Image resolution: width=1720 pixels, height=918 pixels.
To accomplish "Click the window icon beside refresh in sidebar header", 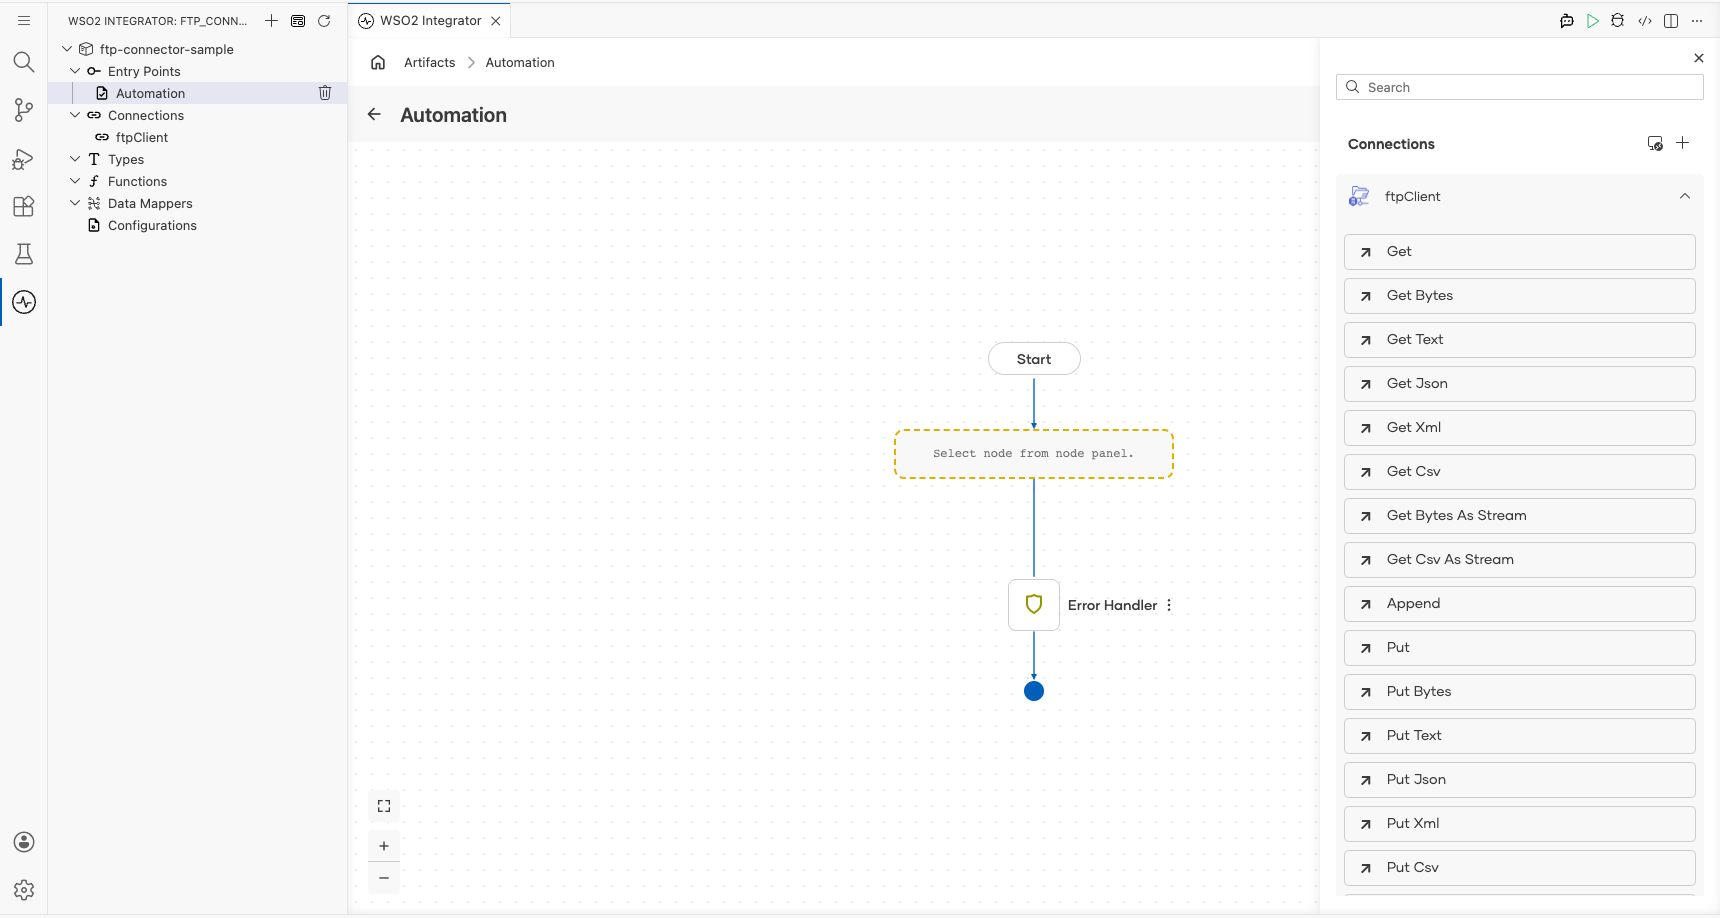I will click(298, 20).
